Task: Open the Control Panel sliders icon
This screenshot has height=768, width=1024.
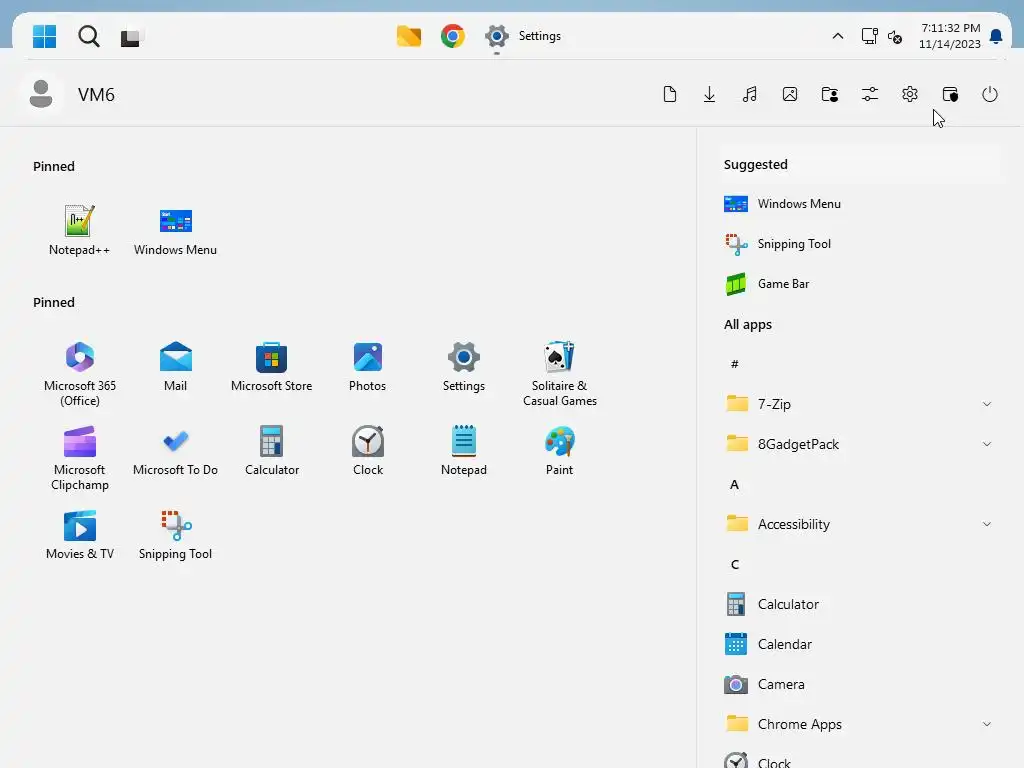Action: tap(870, 94)
